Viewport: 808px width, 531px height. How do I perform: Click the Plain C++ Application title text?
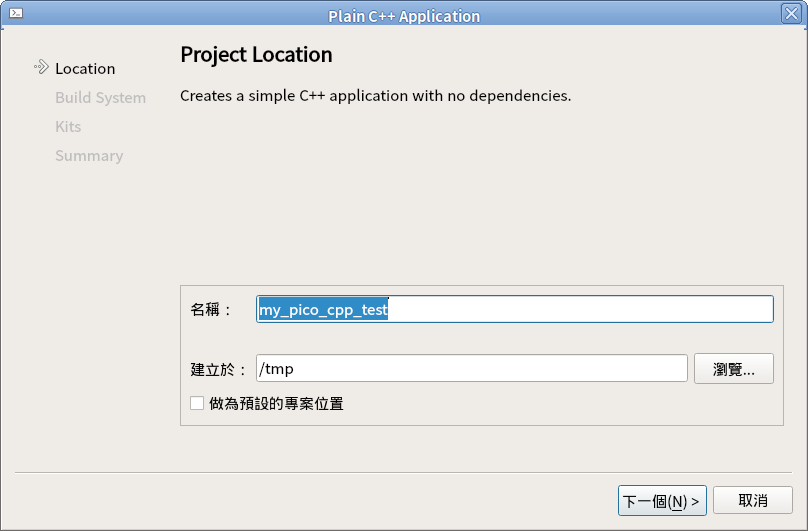404,16
